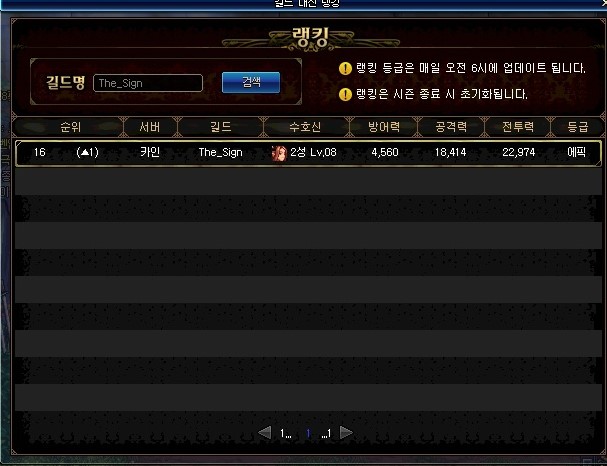Select the 수호신 guardian column header
607x466 pixels.
(x=306, y=127)
